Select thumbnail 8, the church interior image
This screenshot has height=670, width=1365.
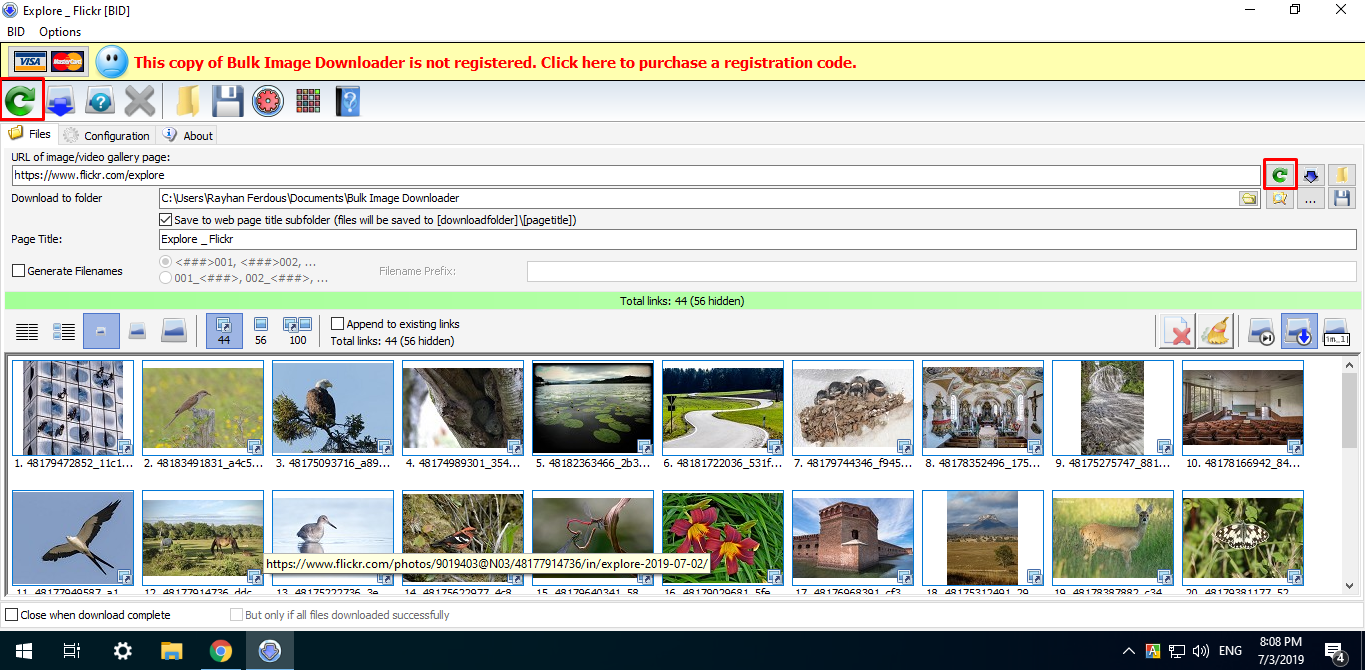(982, 408)
